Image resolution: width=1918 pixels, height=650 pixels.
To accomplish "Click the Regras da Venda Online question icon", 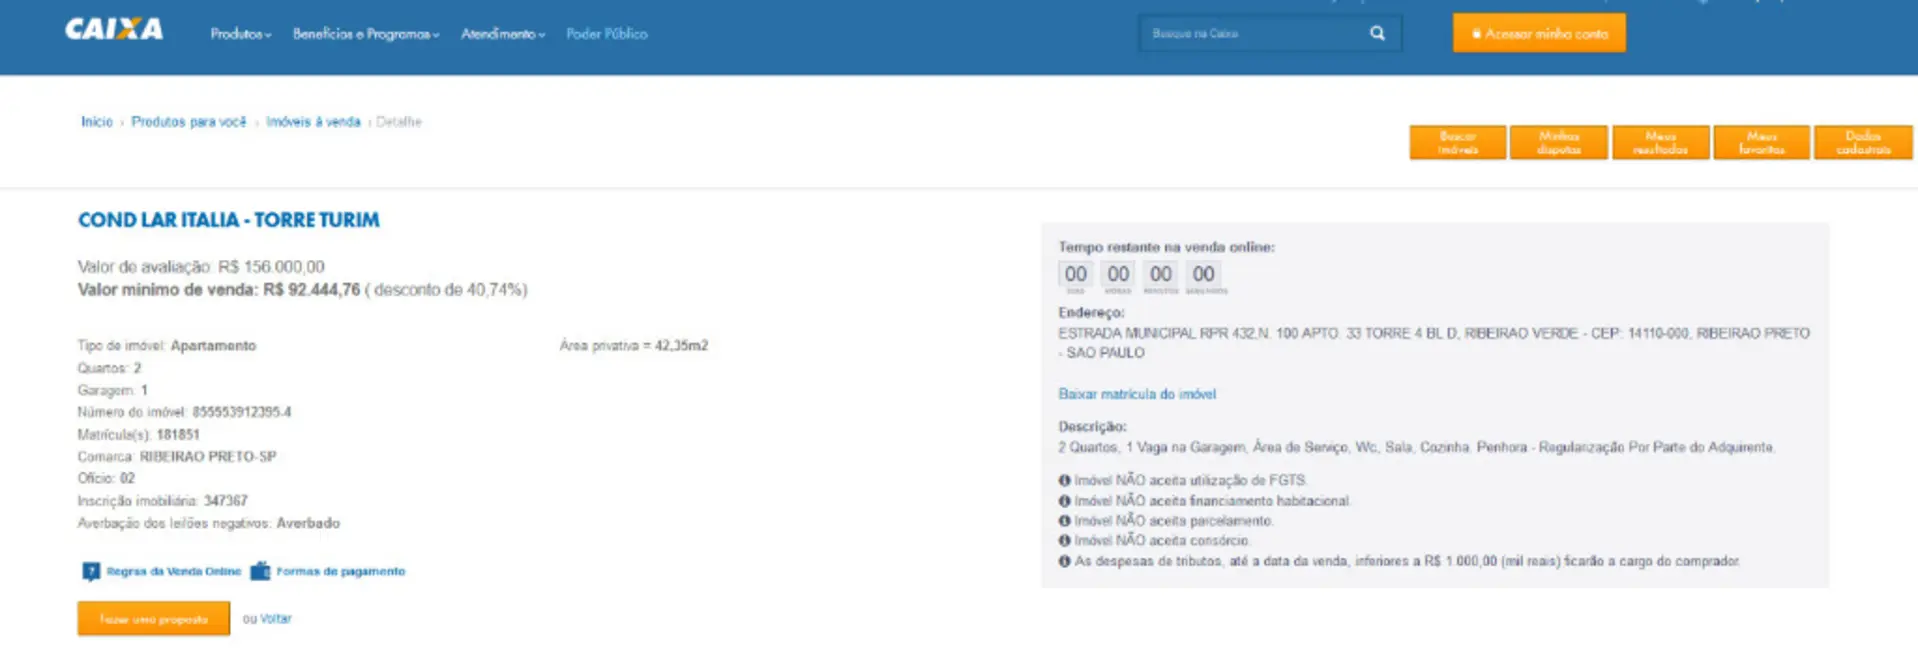I will (91, 571).
